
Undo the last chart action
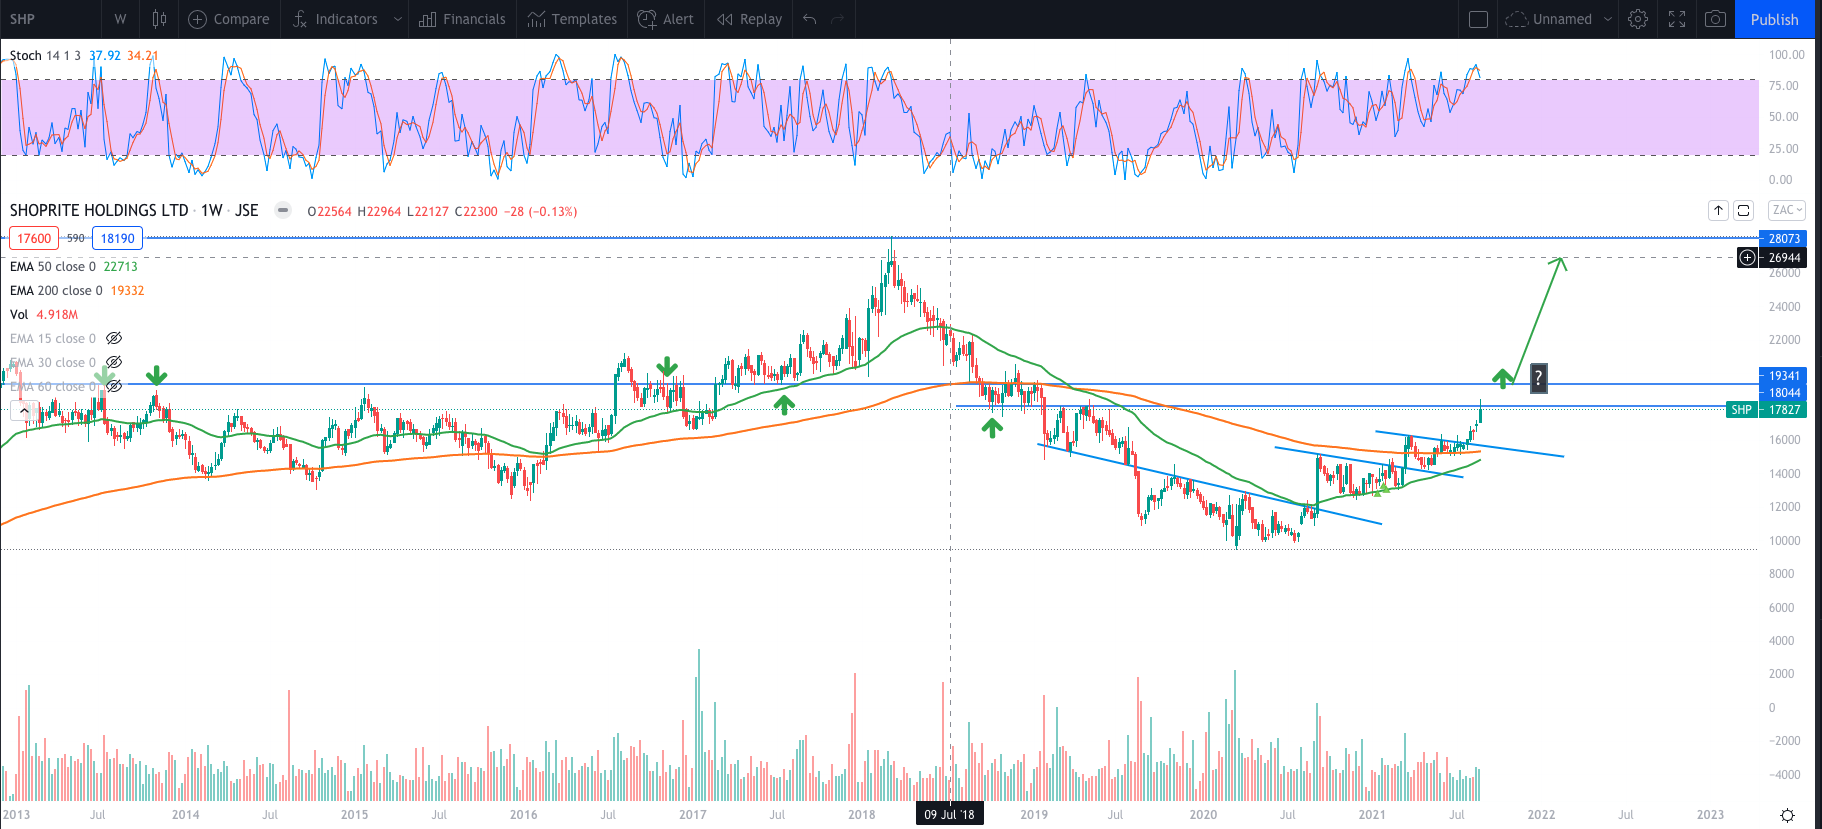click(810, 19)
